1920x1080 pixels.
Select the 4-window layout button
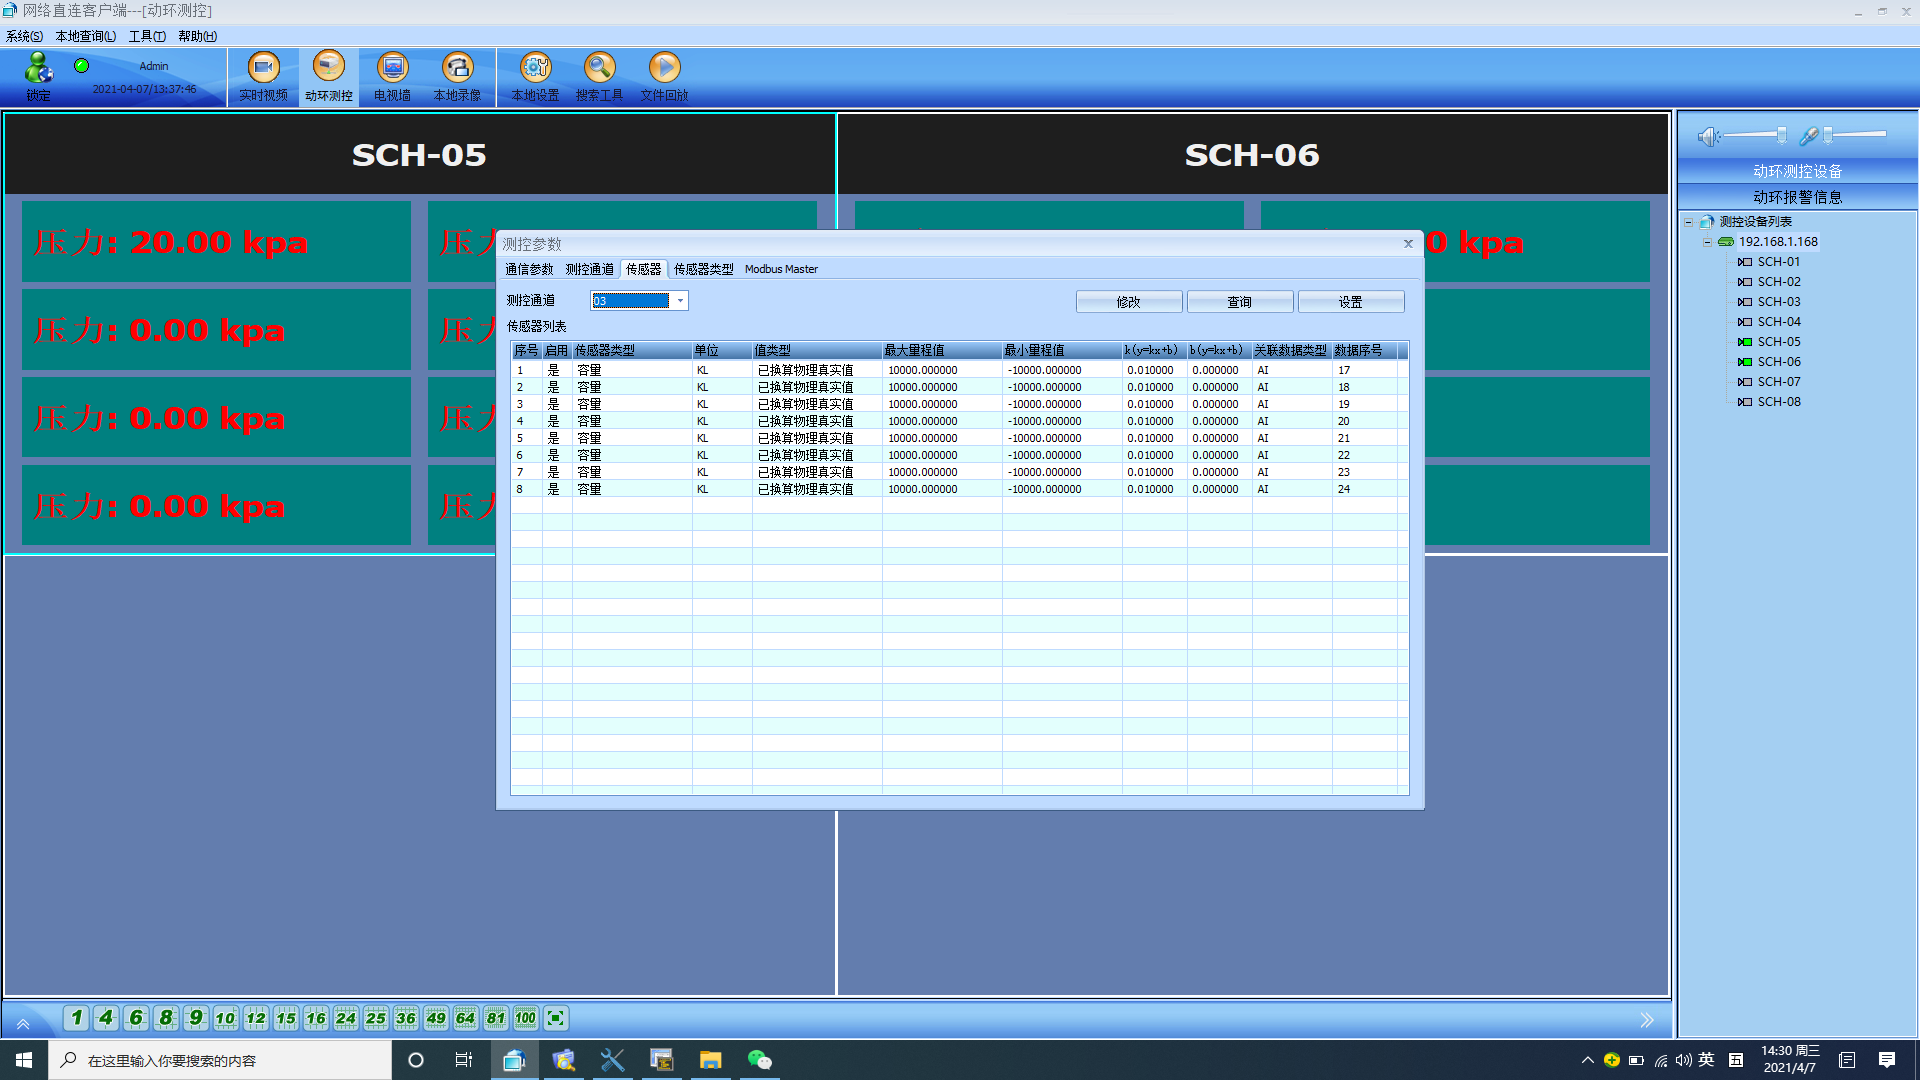pyautogui.click(x=106, y=1018)
